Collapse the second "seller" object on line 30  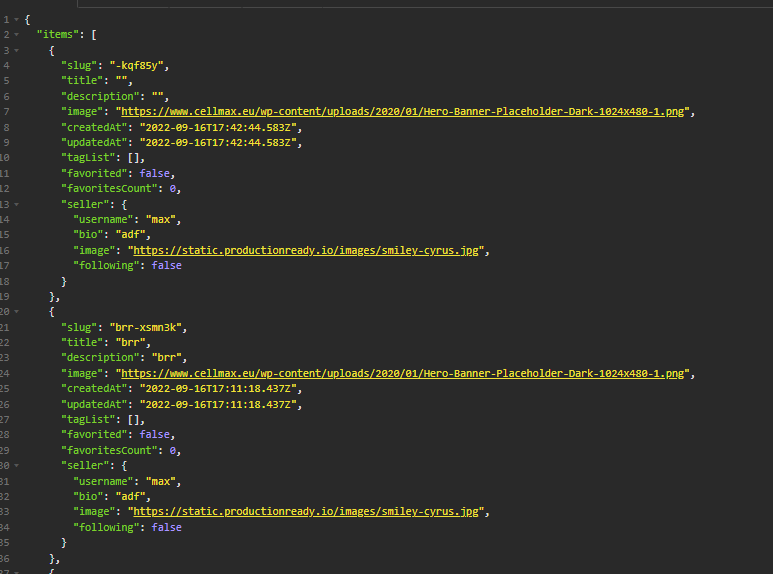[x=16, y=466]
